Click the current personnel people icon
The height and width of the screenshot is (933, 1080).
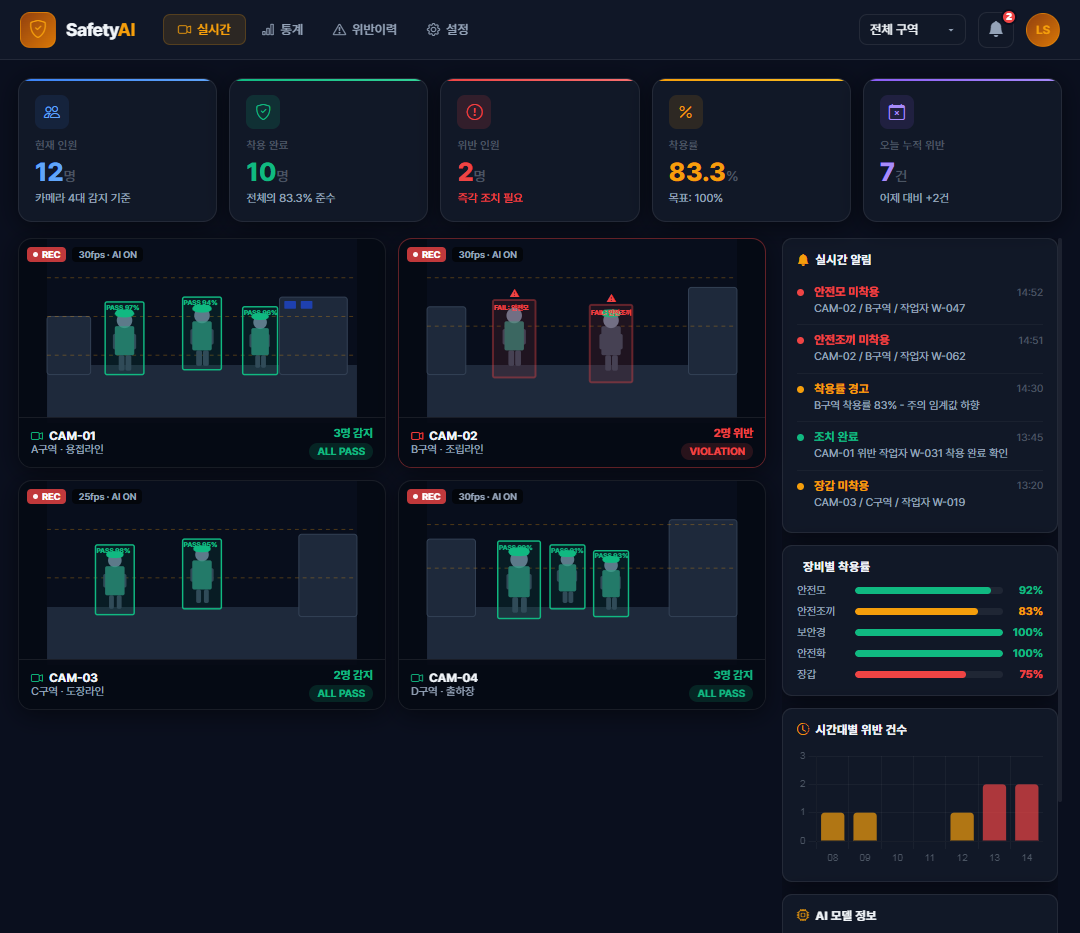[52, 112]
